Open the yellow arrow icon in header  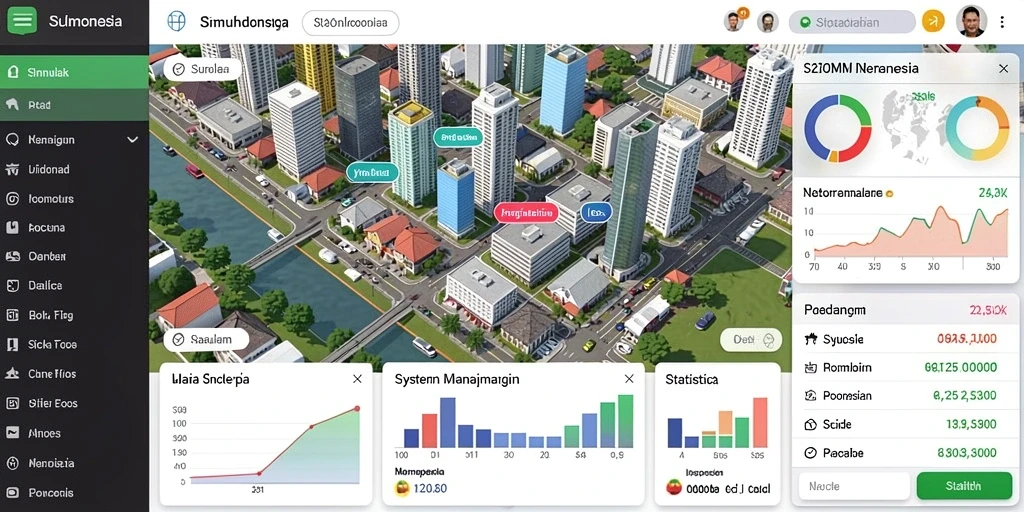(x=933, y=22)
